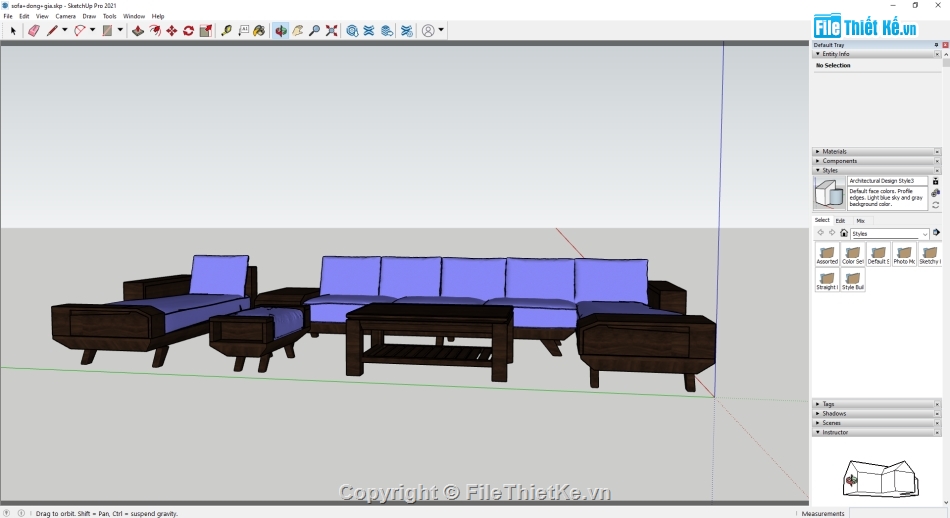
Task: Open the File menu
Action: [8, 16]
